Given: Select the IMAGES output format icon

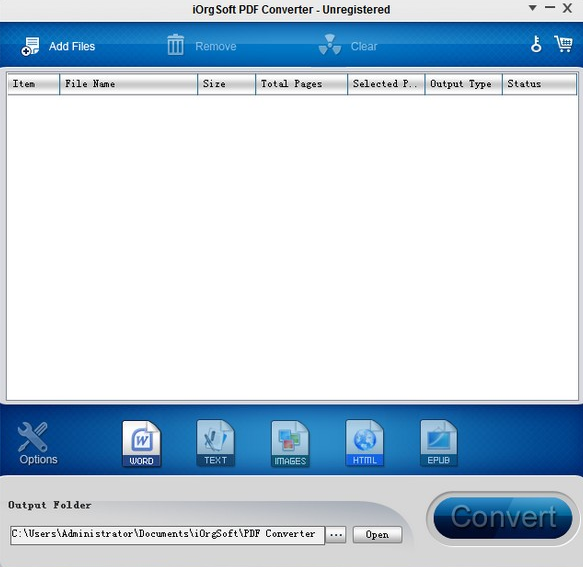Looking at the screenshot, I should coord(290,444).
